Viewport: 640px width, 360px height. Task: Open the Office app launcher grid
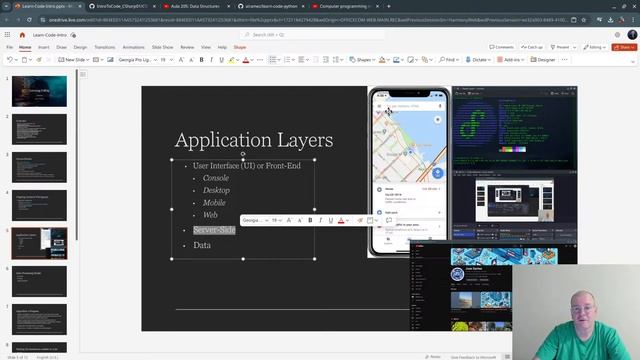pos(7,35)
